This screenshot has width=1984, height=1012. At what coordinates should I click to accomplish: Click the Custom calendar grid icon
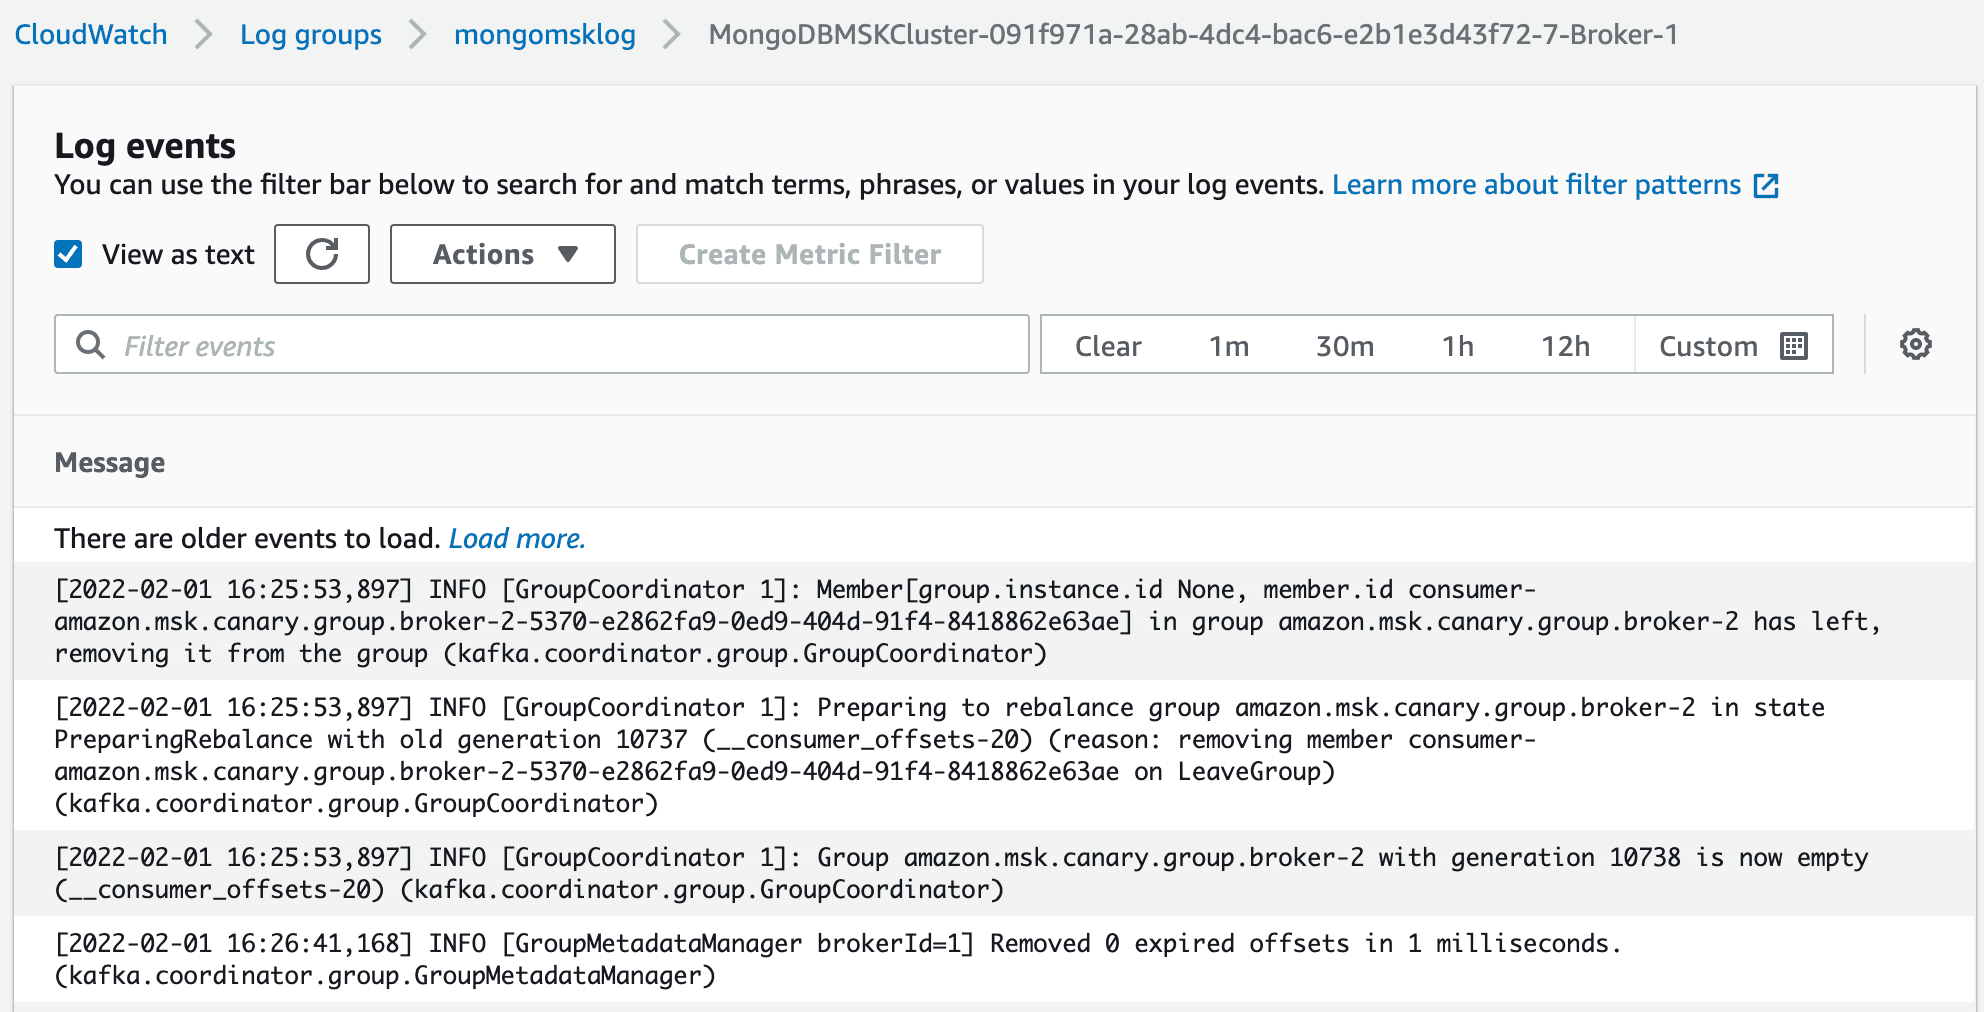1794,346
